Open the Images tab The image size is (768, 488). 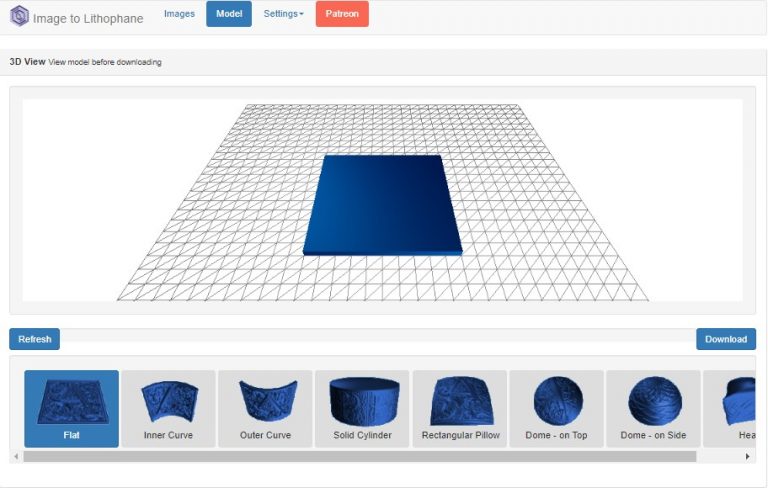(x=179, y=14)
